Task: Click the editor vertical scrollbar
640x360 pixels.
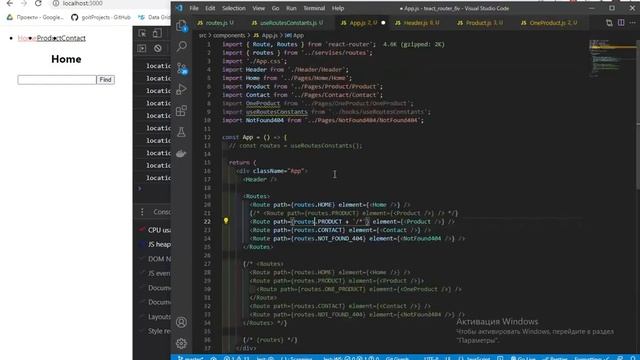Action: (638, 114)
